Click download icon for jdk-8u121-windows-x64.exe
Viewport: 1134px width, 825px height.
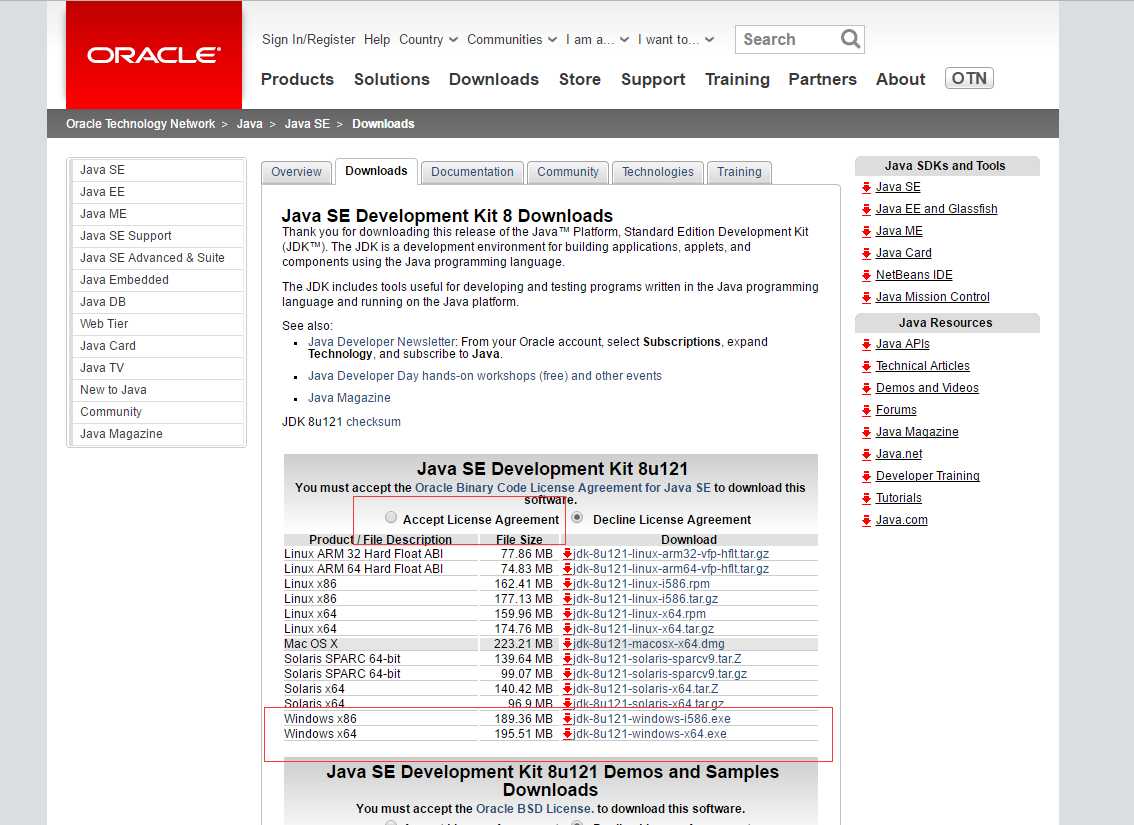[568, 734]
